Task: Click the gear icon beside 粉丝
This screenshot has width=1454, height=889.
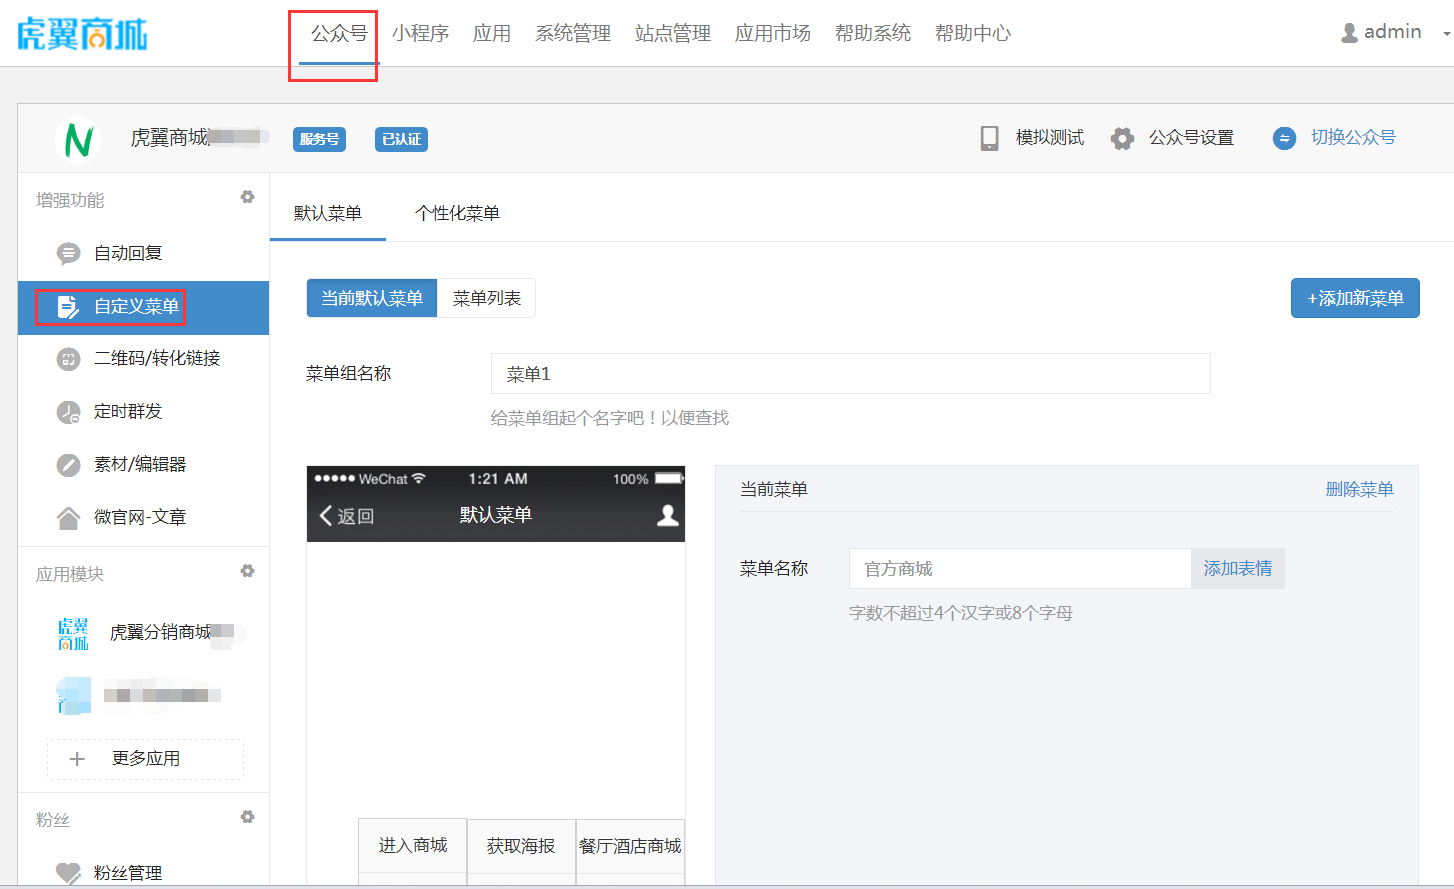Action: pyautogui.click(x=247, y=817)
